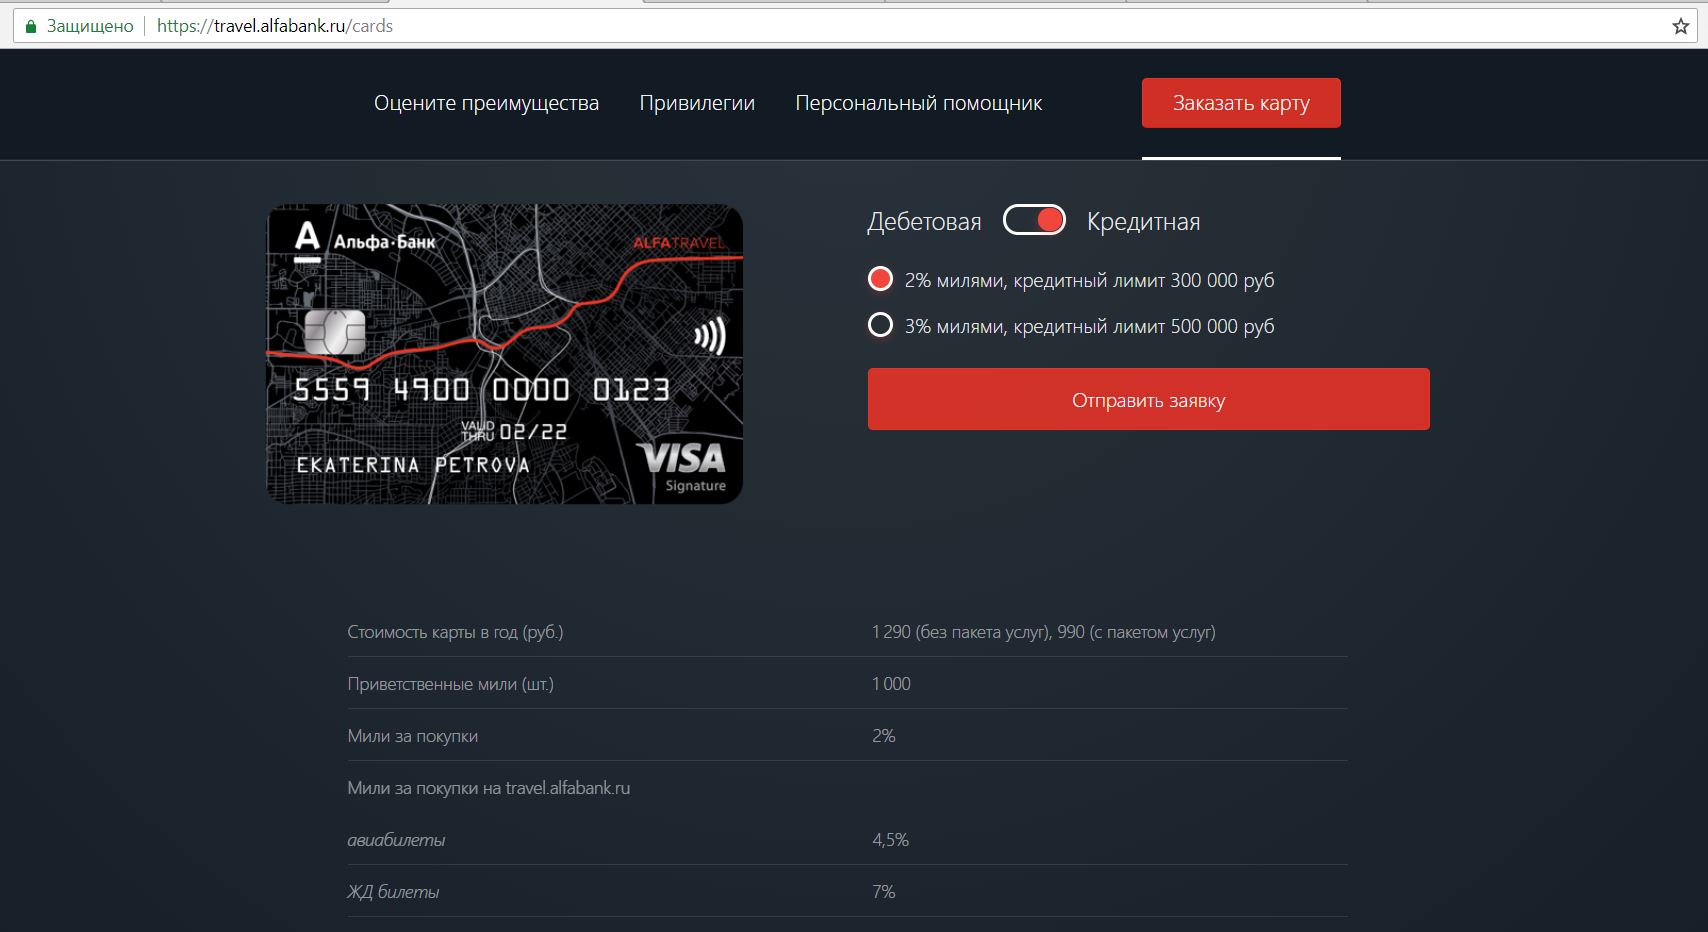The height and width of the screenshot is (932, 1708).
Task: Click the cardholder name EKATERINA PETROVA
Action: [413, 465]
